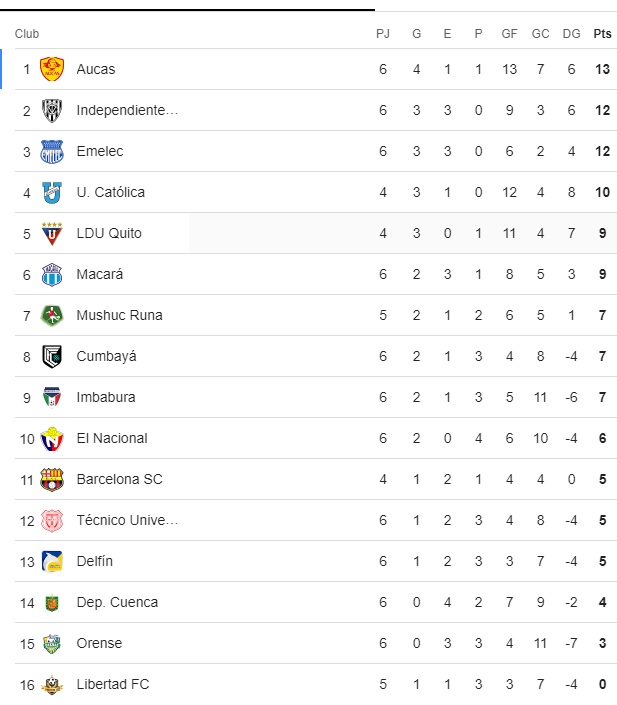The image size is (617, 705).
Task: Click the U. Católica crest icon
Action: (x=52, y=192)
